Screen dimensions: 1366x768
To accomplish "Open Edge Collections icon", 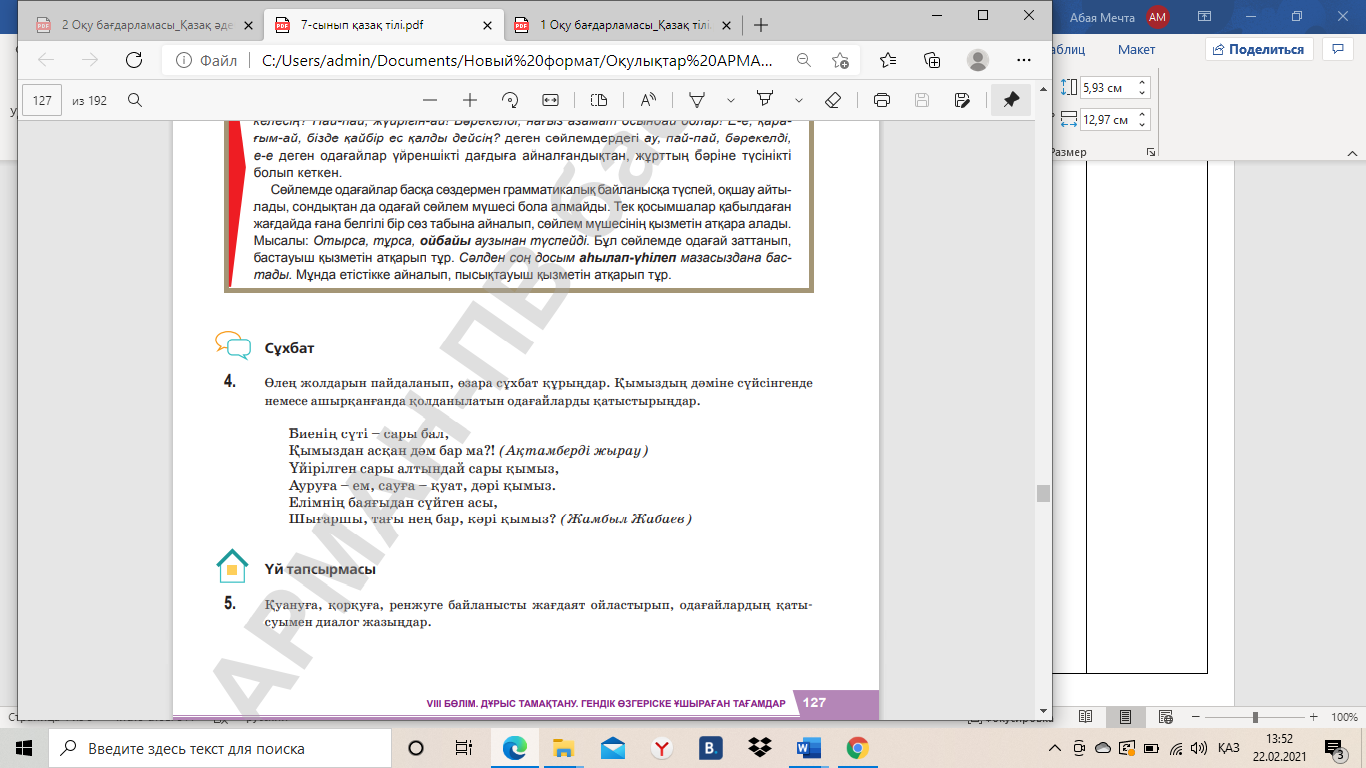I will (x=933, y=60).
